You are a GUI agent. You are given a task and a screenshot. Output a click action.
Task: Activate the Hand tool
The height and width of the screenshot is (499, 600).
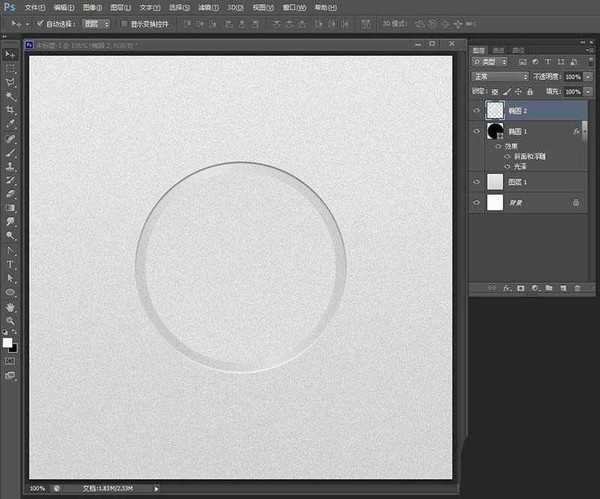coord(10,306)
